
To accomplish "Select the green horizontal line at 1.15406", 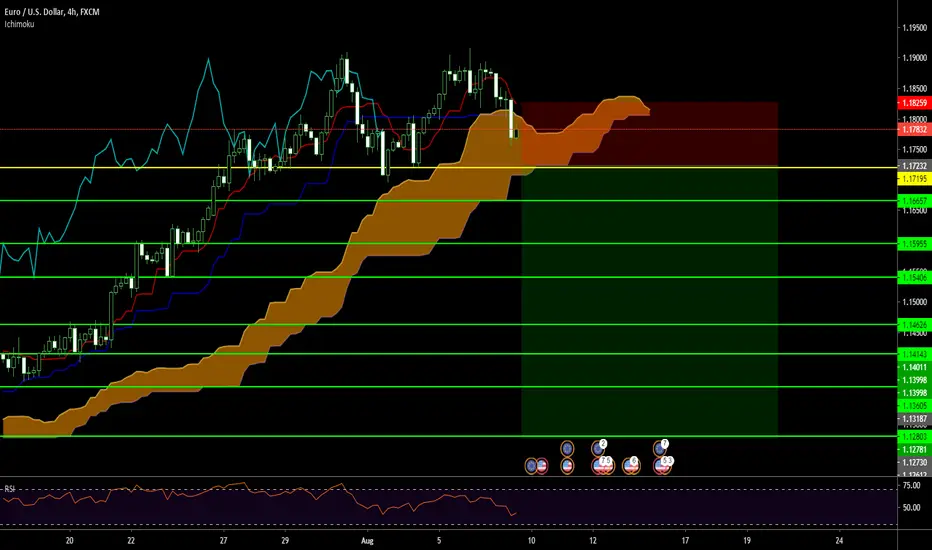I will [448, 277].
